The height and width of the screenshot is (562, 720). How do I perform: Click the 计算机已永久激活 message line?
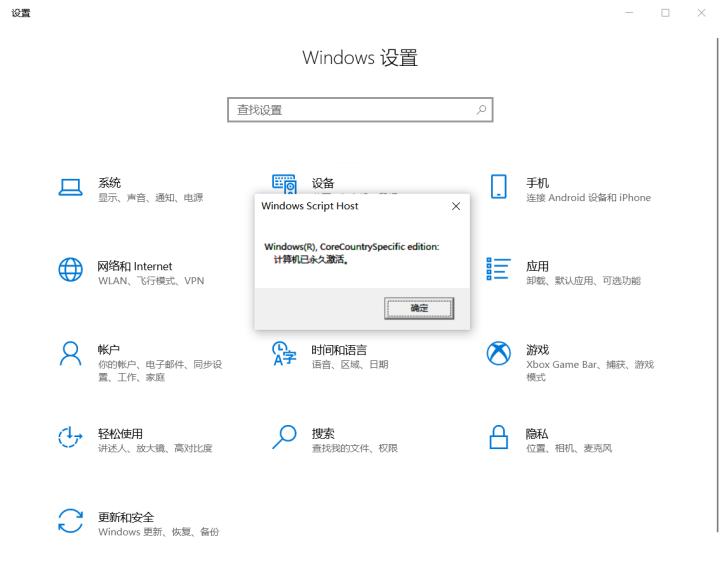coord(311,259)
